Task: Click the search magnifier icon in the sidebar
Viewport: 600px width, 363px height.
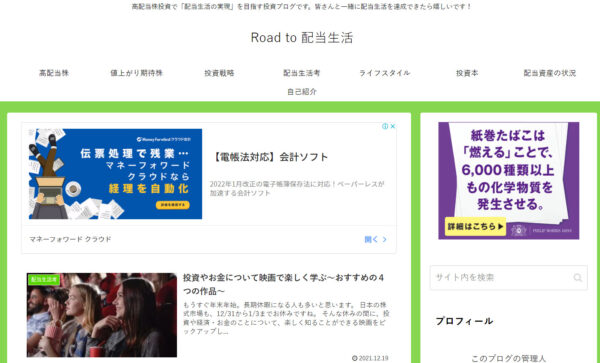Action: 577,278
